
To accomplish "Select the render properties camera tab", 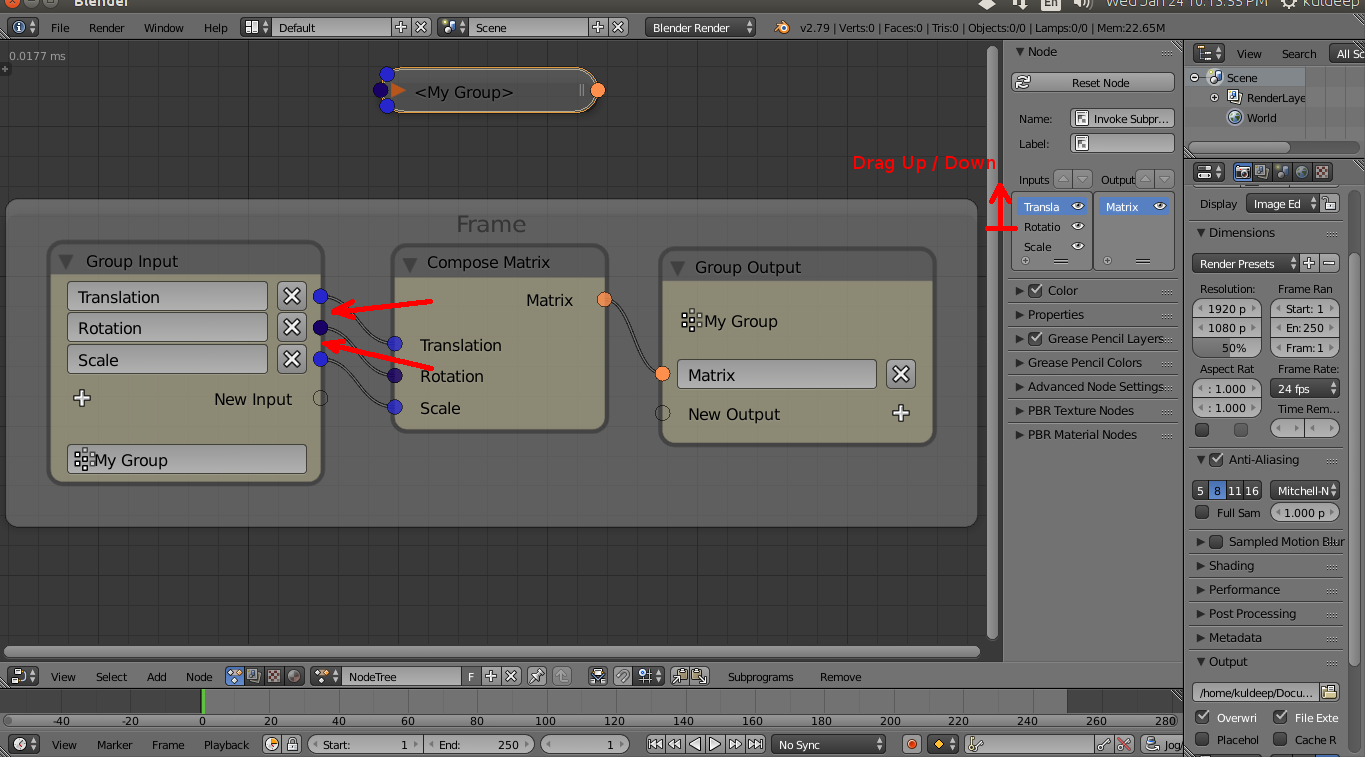I will click(1242, 172).
